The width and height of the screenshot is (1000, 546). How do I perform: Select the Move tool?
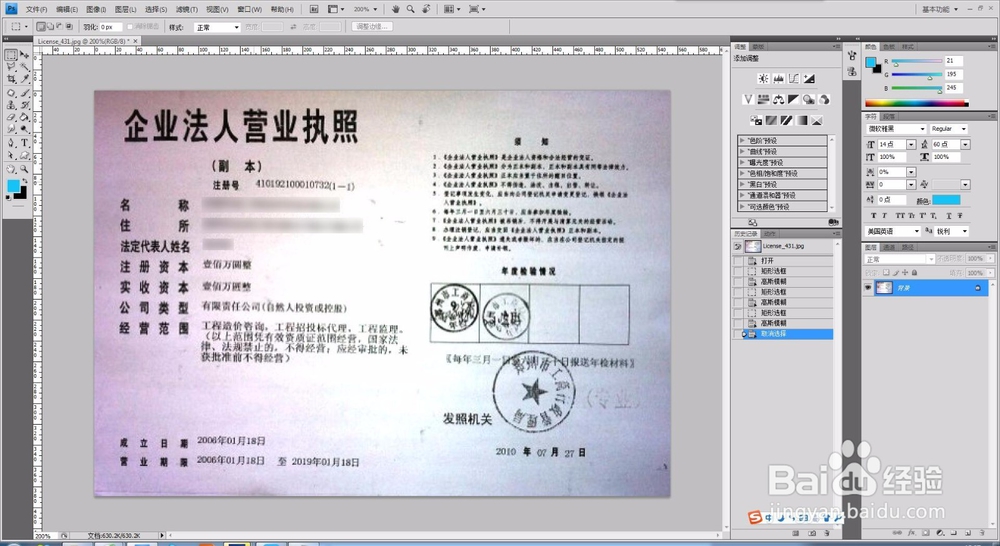(x=24, y=55)
